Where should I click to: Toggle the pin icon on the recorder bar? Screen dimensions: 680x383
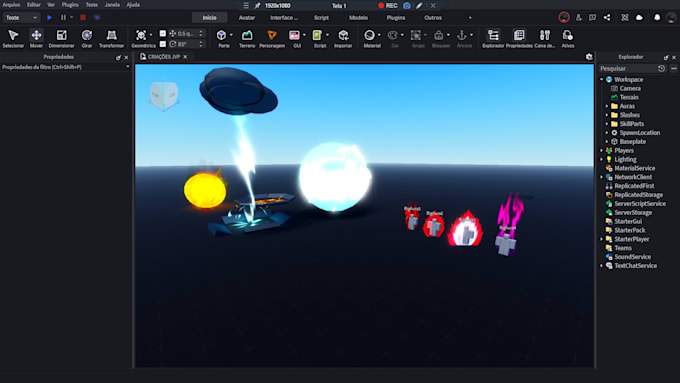click(x=257, y=6)
